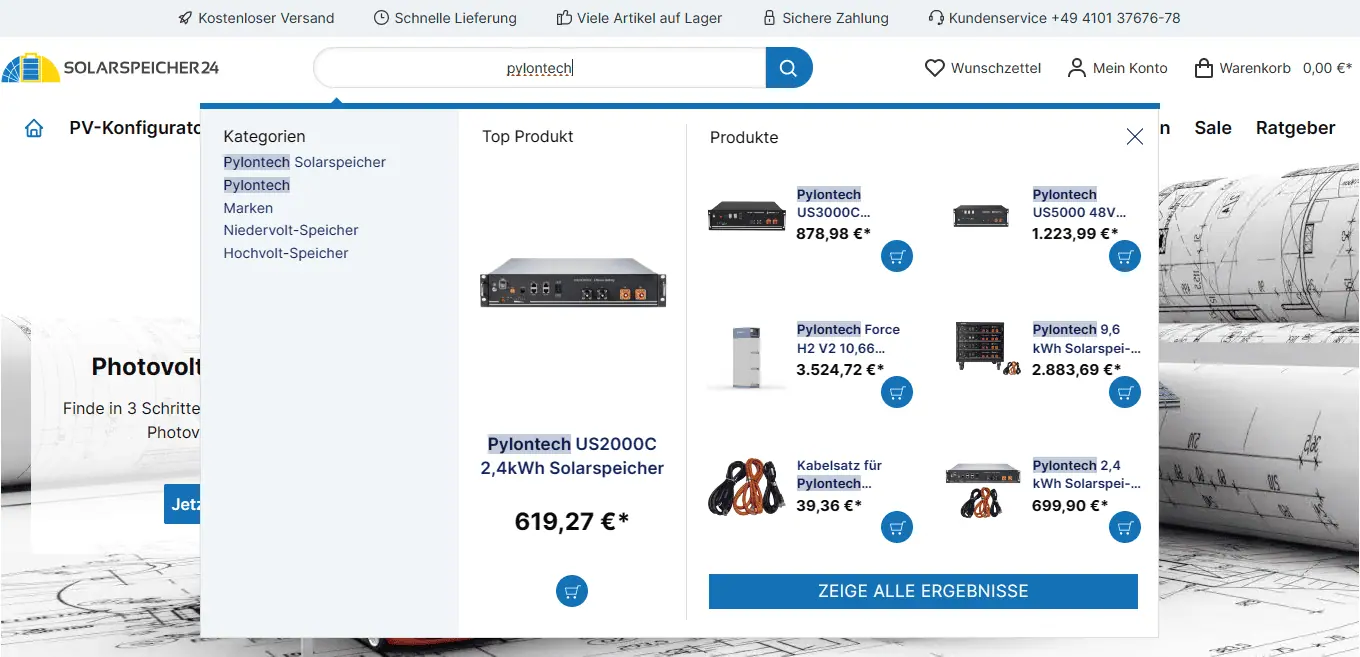This screenshot has width=1360, height=657.
Task: Add Pylontech 2,4 kWh Solarspeicher to cart
Action: pyautogui.click(x=1125, y=527)
